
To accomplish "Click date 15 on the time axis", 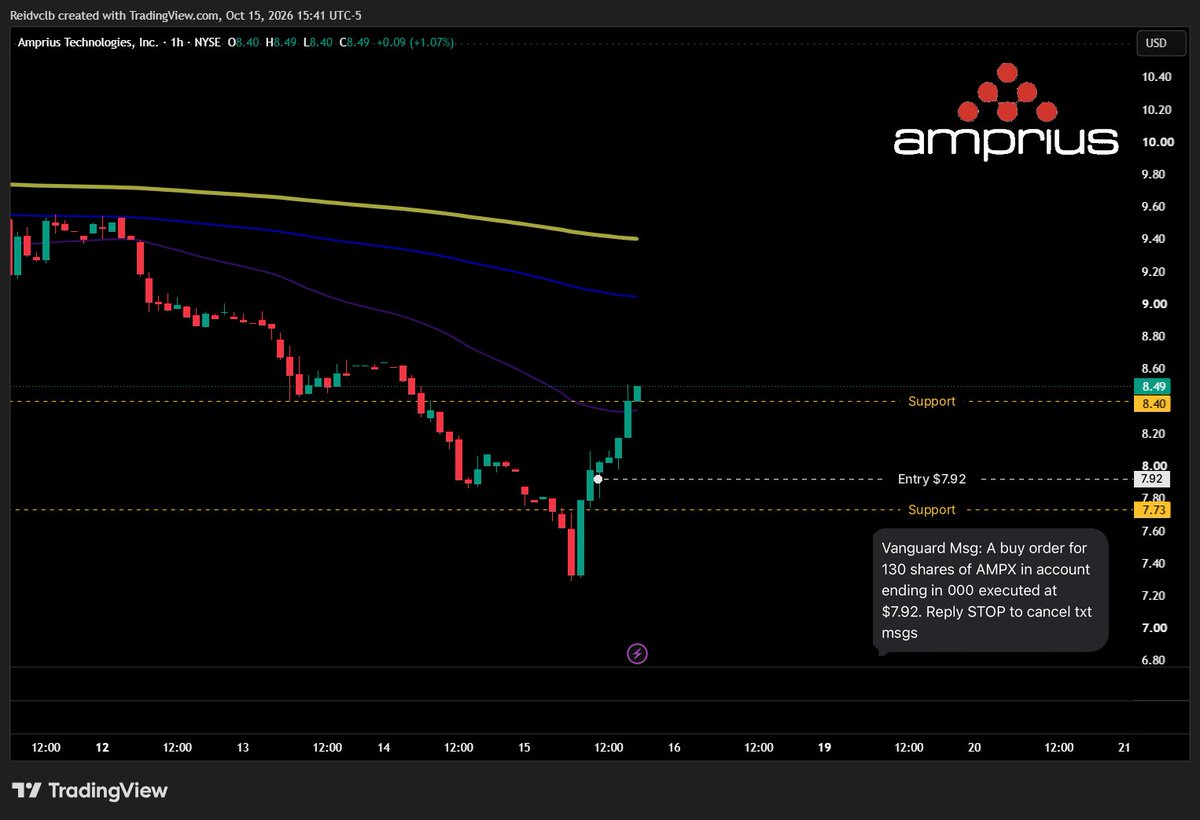I will (x=526, y=747).
